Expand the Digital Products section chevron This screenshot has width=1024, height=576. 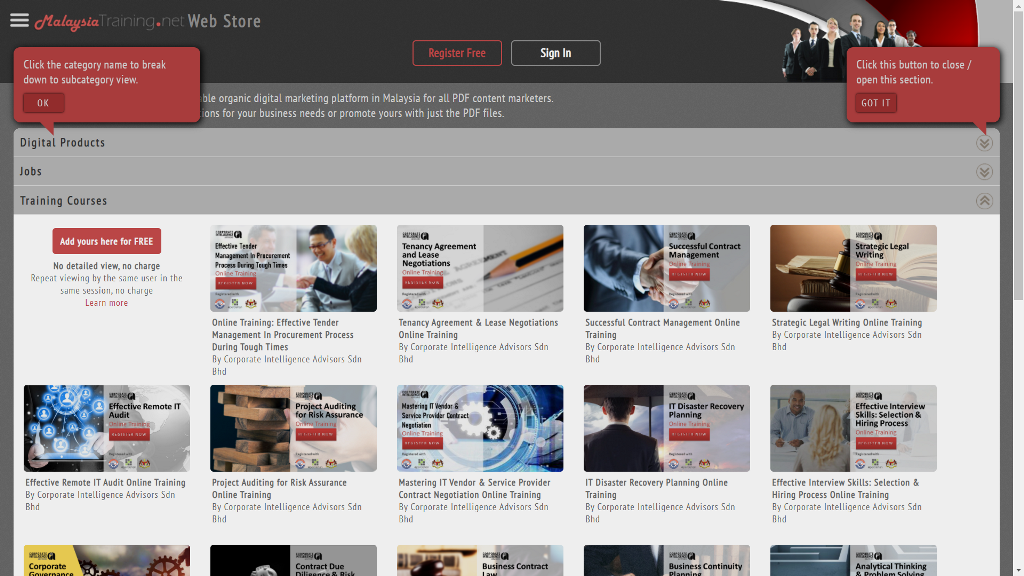click(984, 143)
